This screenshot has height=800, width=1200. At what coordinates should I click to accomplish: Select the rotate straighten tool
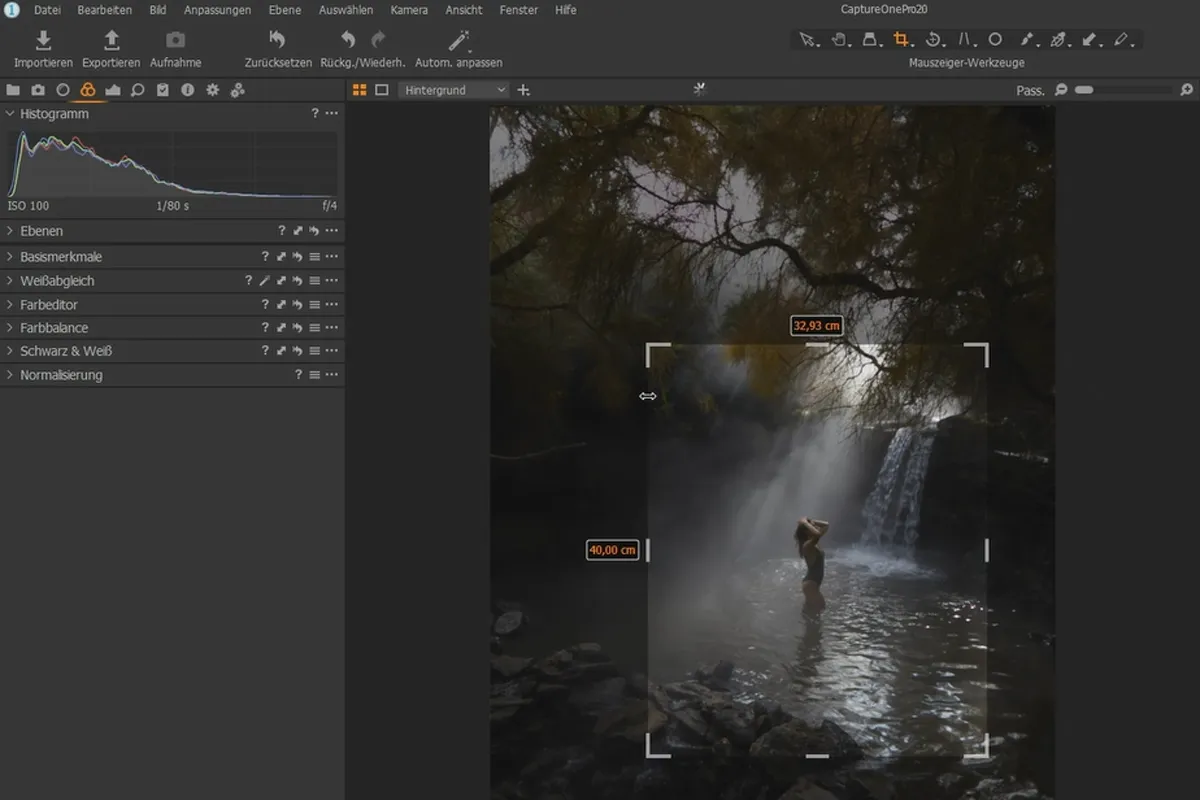(x=933, y=40)
